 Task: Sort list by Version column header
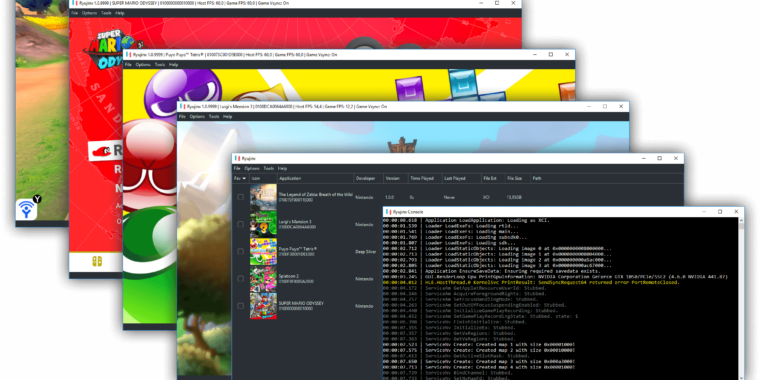(x=396, y=178)
